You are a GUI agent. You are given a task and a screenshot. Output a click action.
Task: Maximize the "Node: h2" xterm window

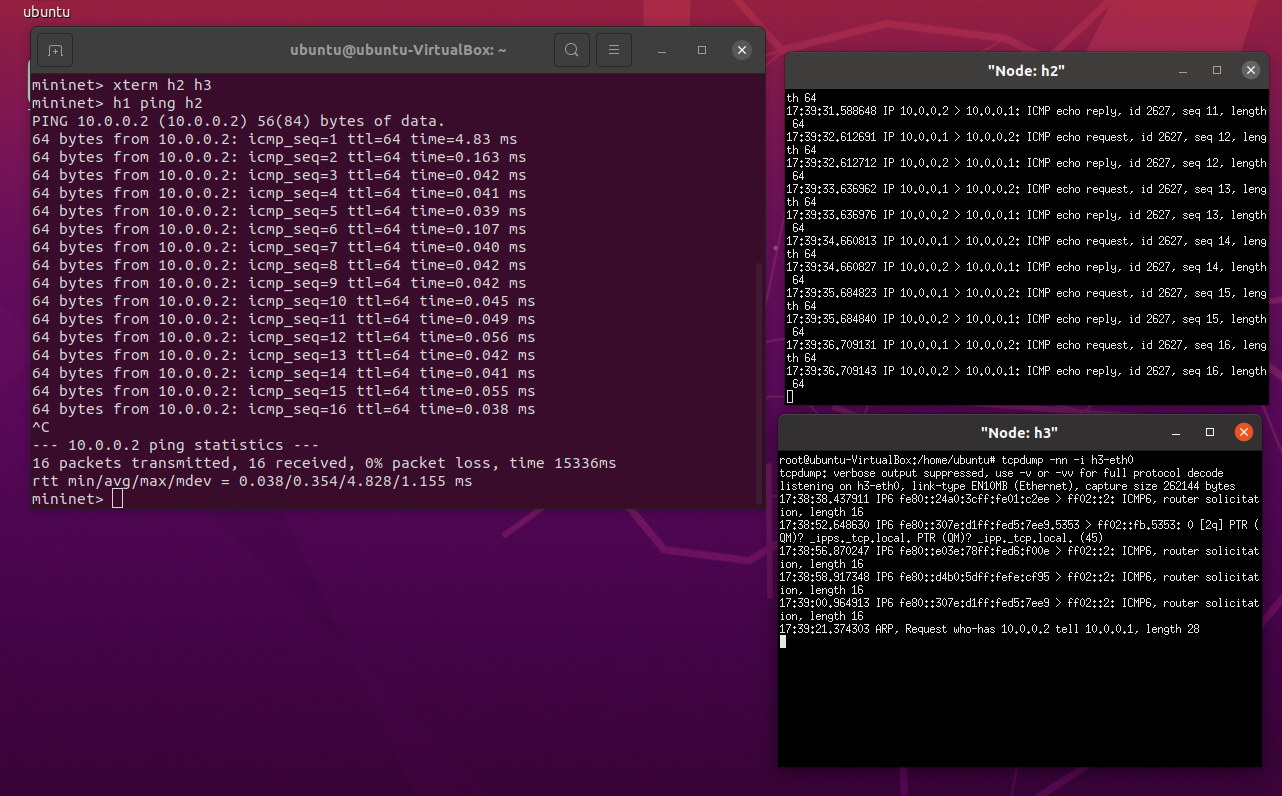pos(1217,71)
